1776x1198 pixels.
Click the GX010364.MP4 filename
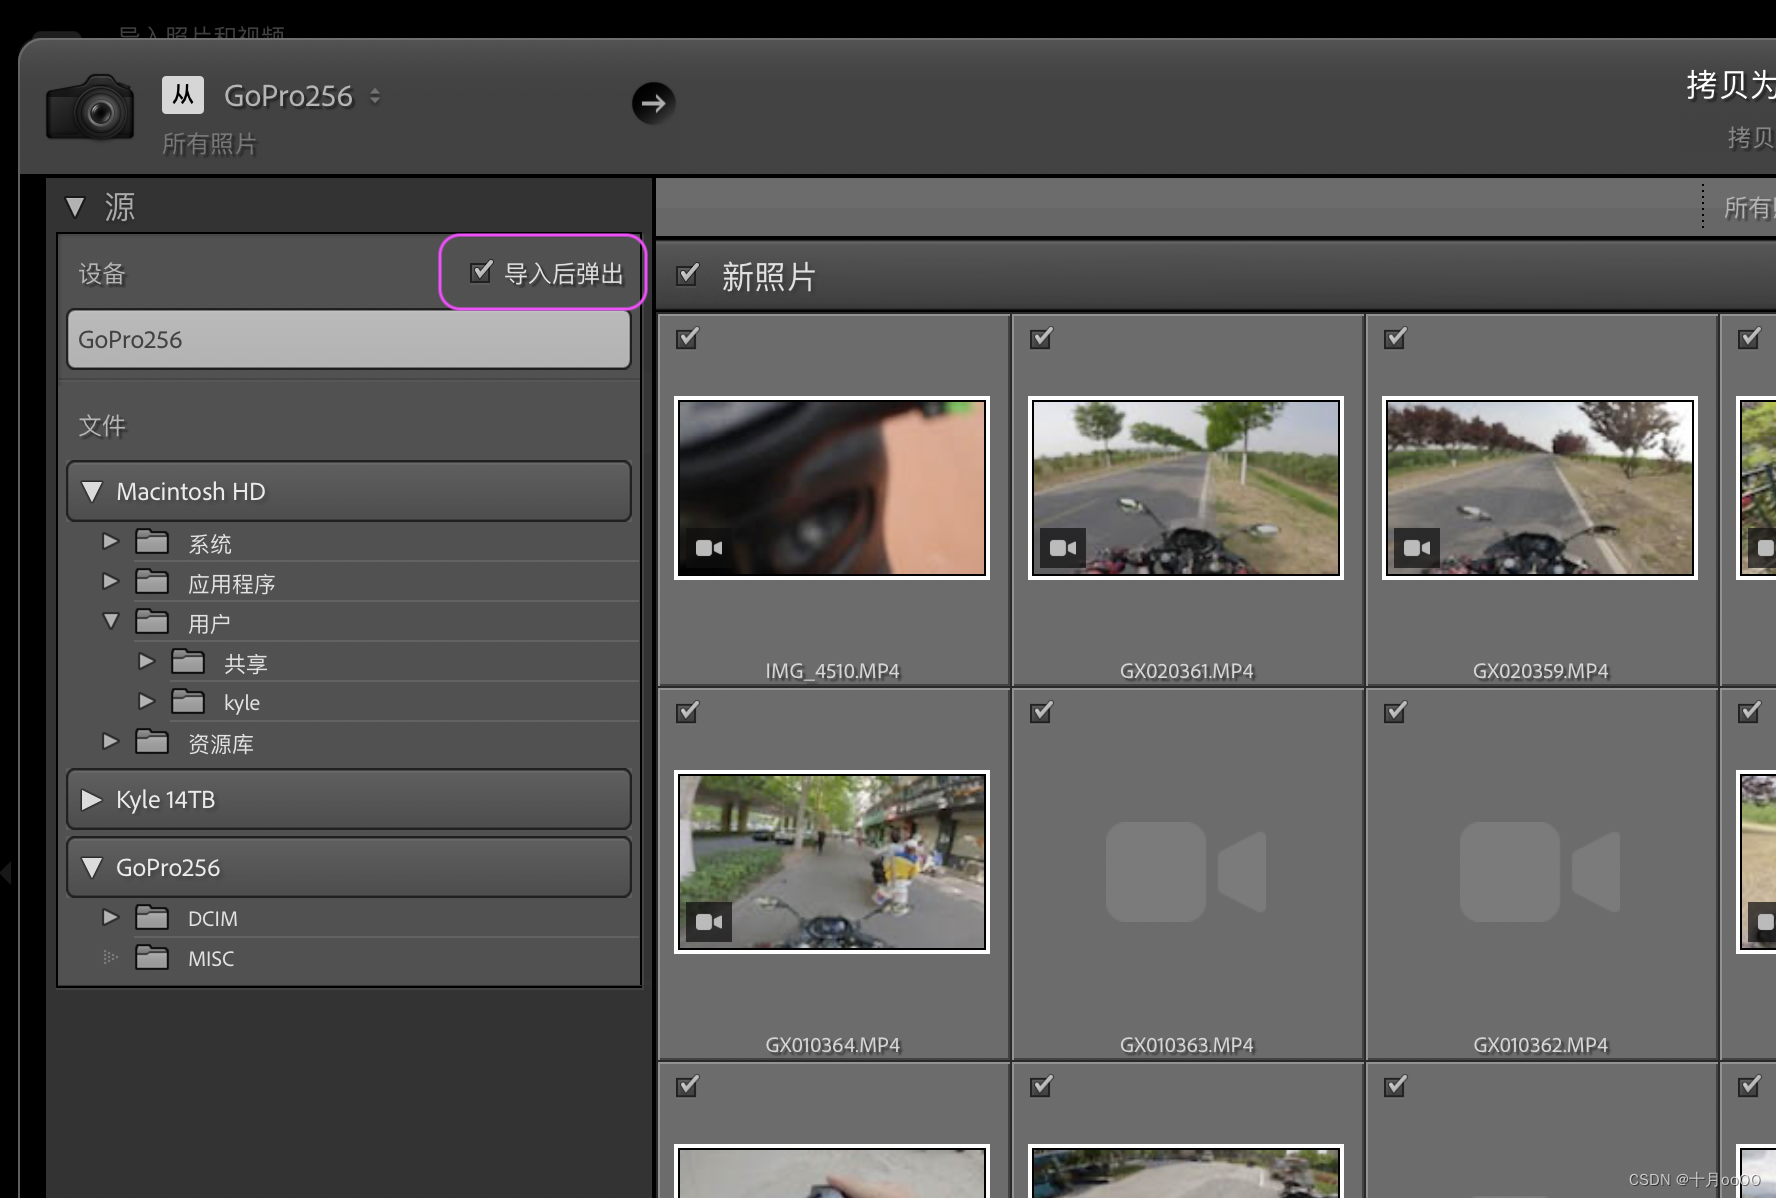click(832, 1045)
